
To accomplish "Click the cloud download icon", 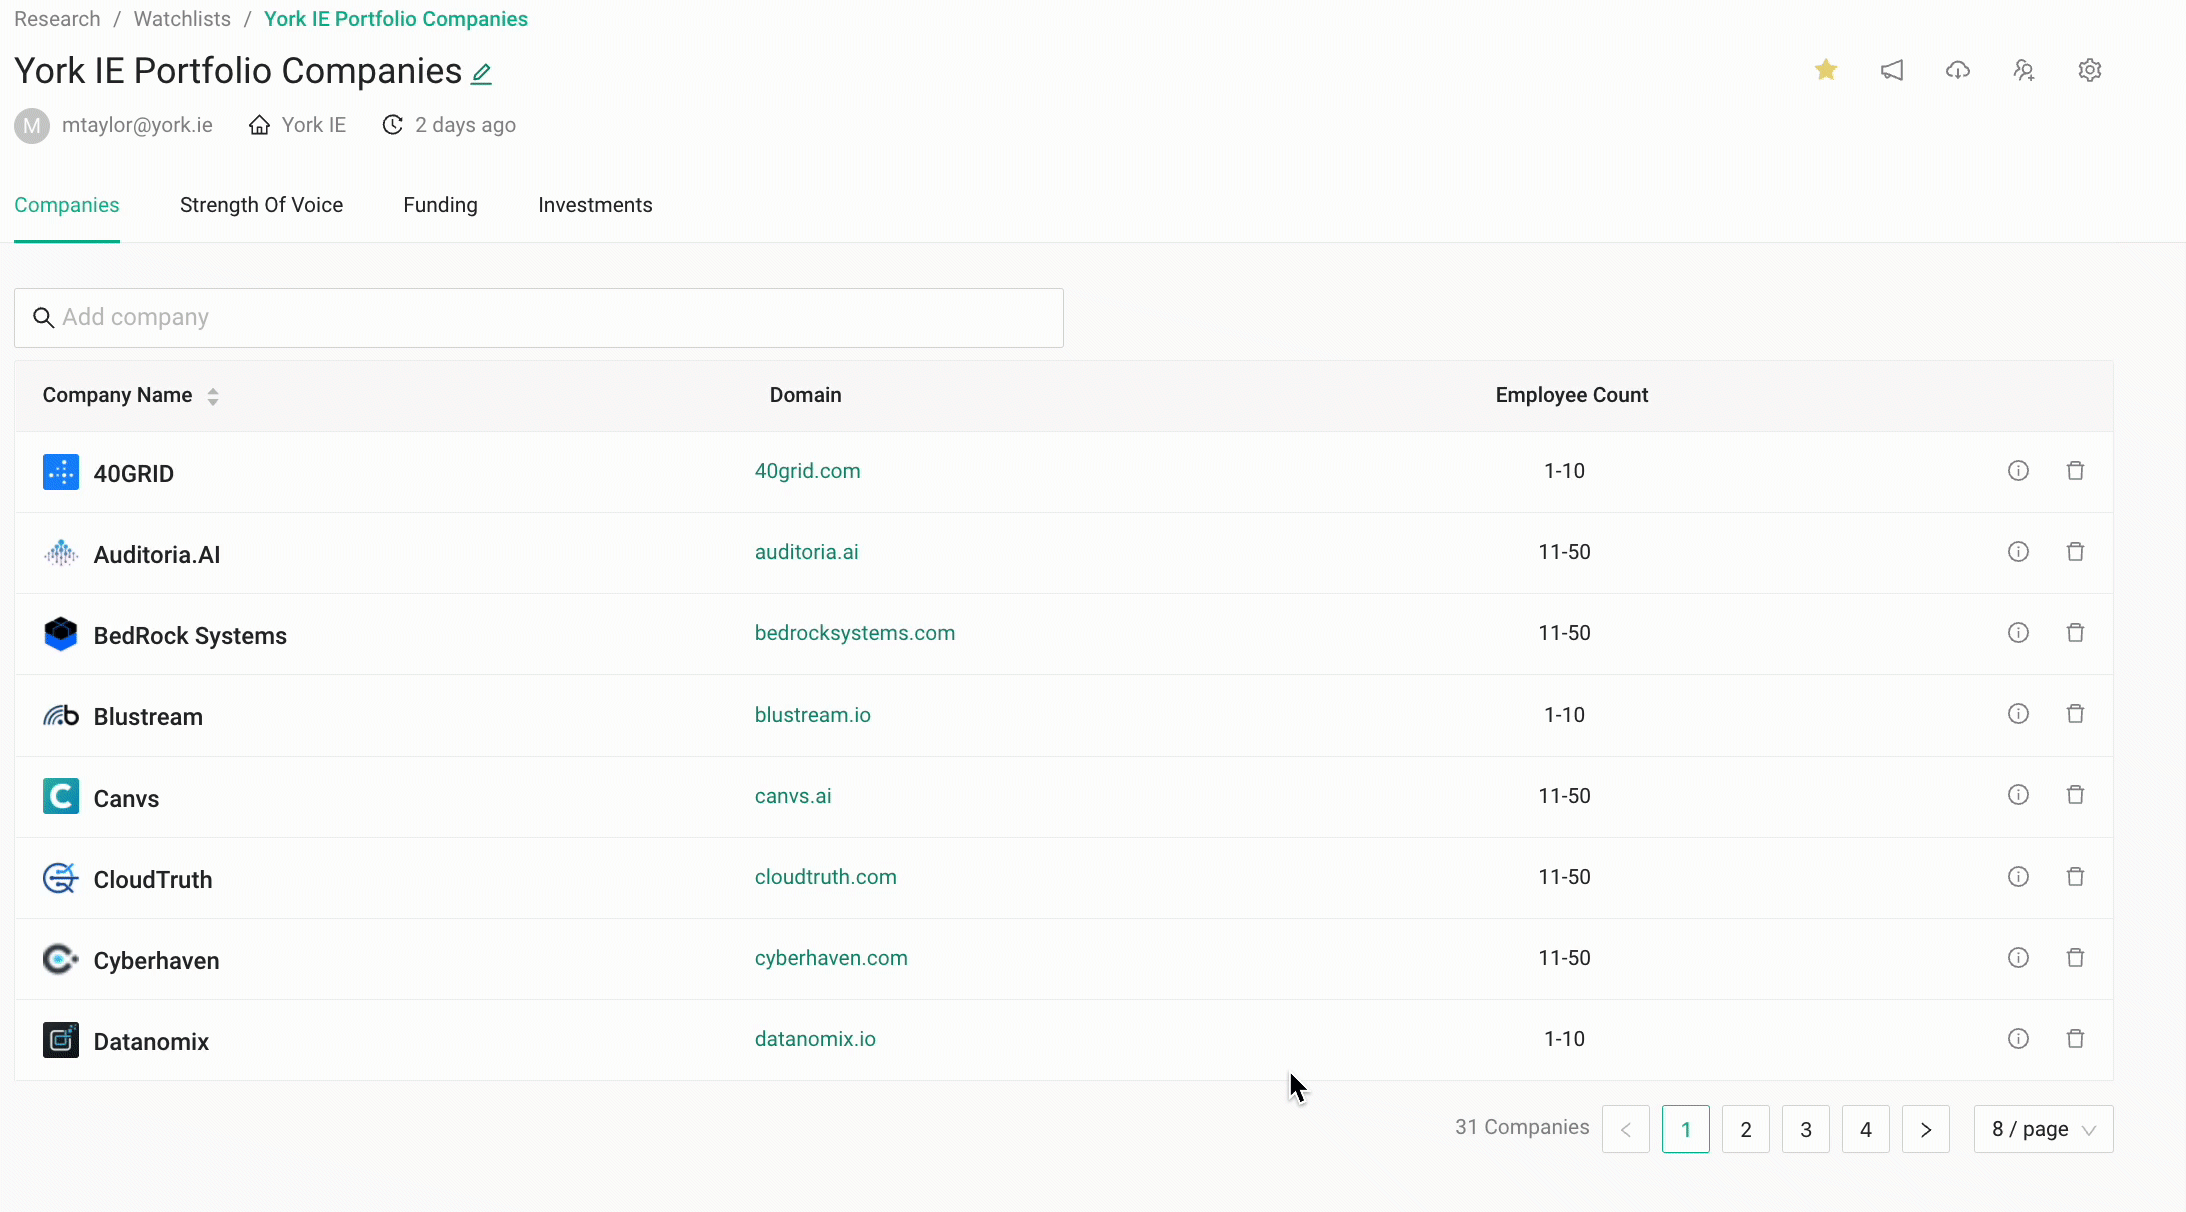I will tap(1958, 70).
